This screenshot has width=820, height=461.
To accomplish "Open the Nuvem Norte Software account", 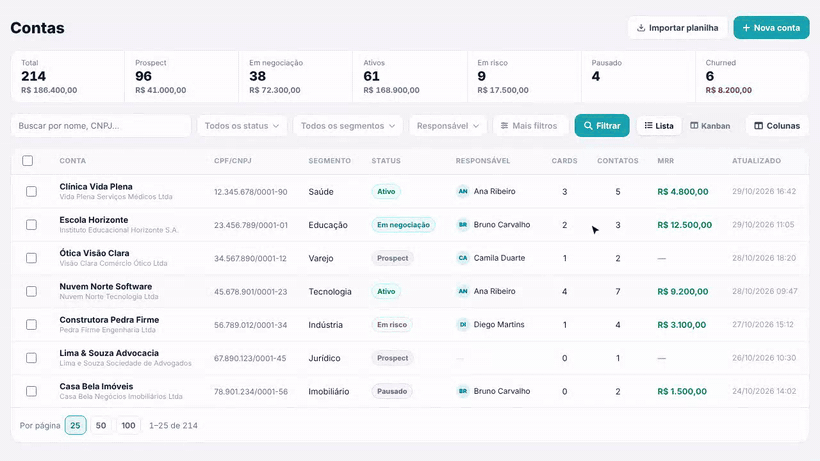I will click(x=106, y=286).
